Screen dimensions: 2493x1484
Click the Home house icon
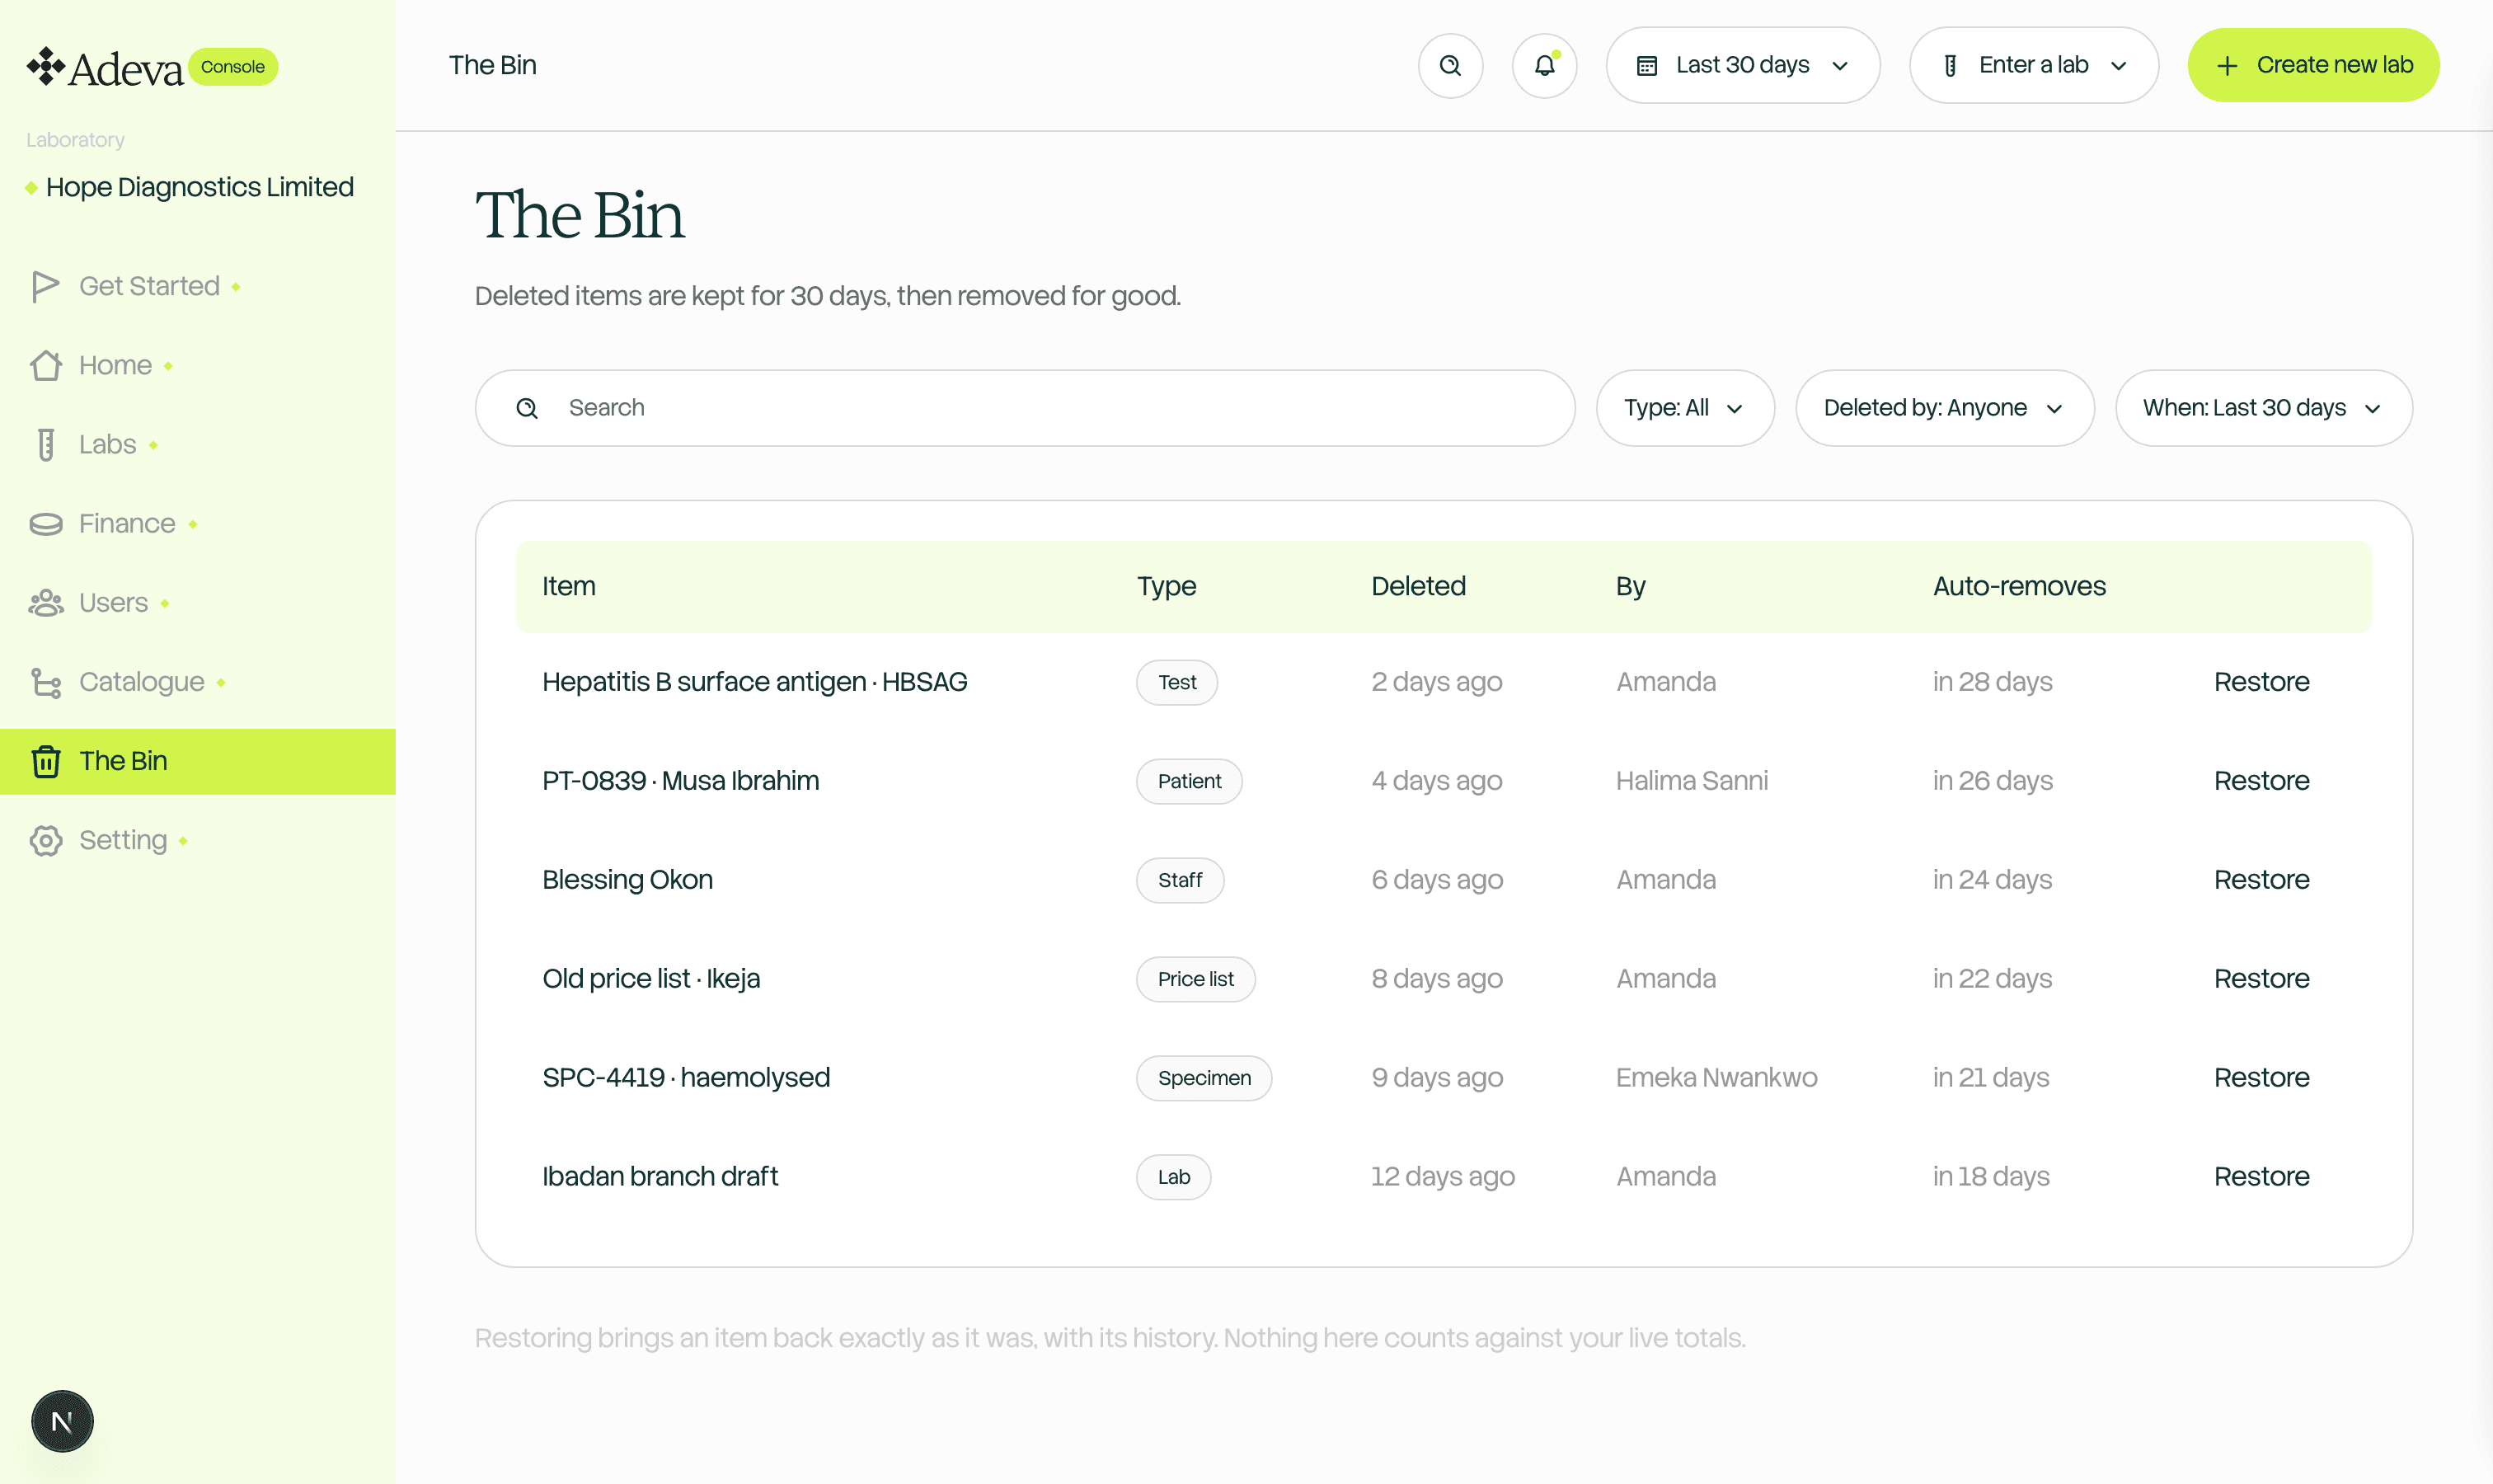[45, 365]
